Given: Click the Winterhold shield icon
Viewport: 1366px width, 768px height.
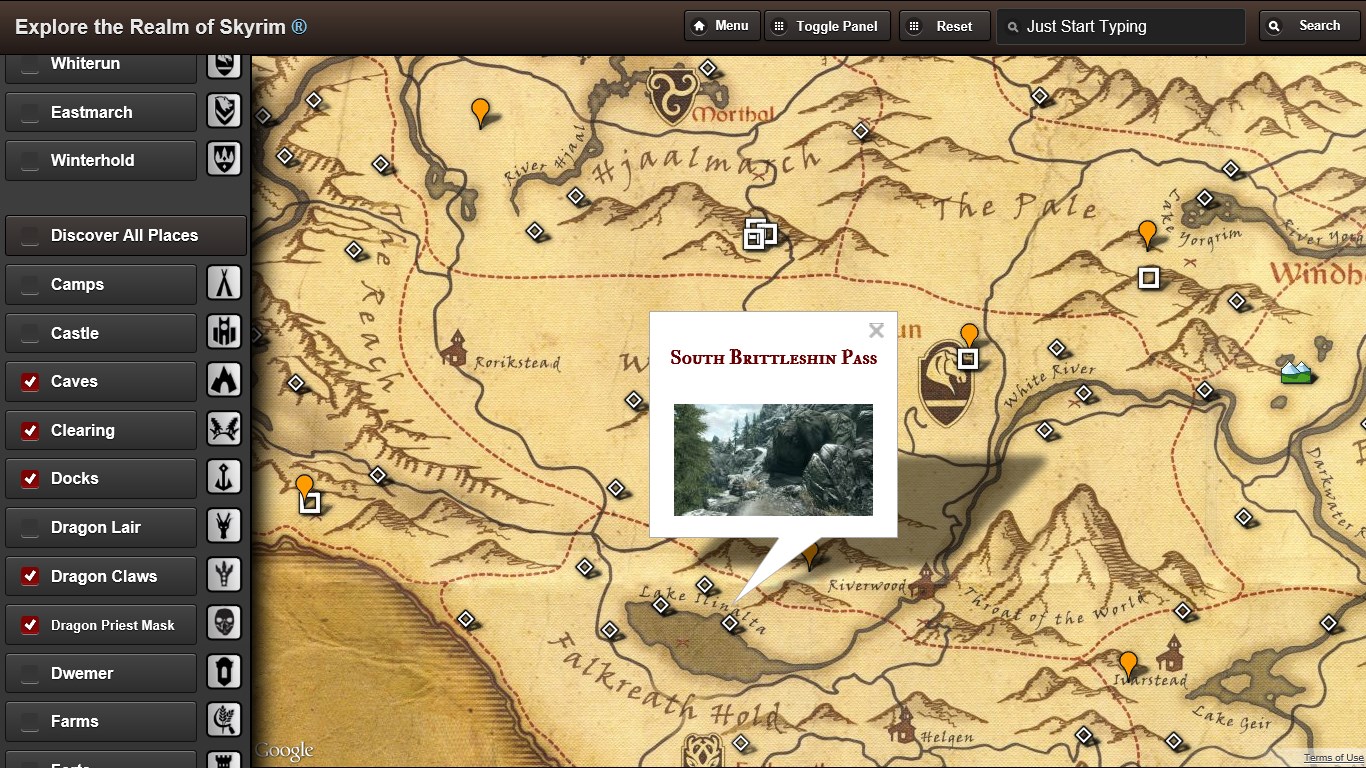Looking at the screenshot, I should click(224, 160).
